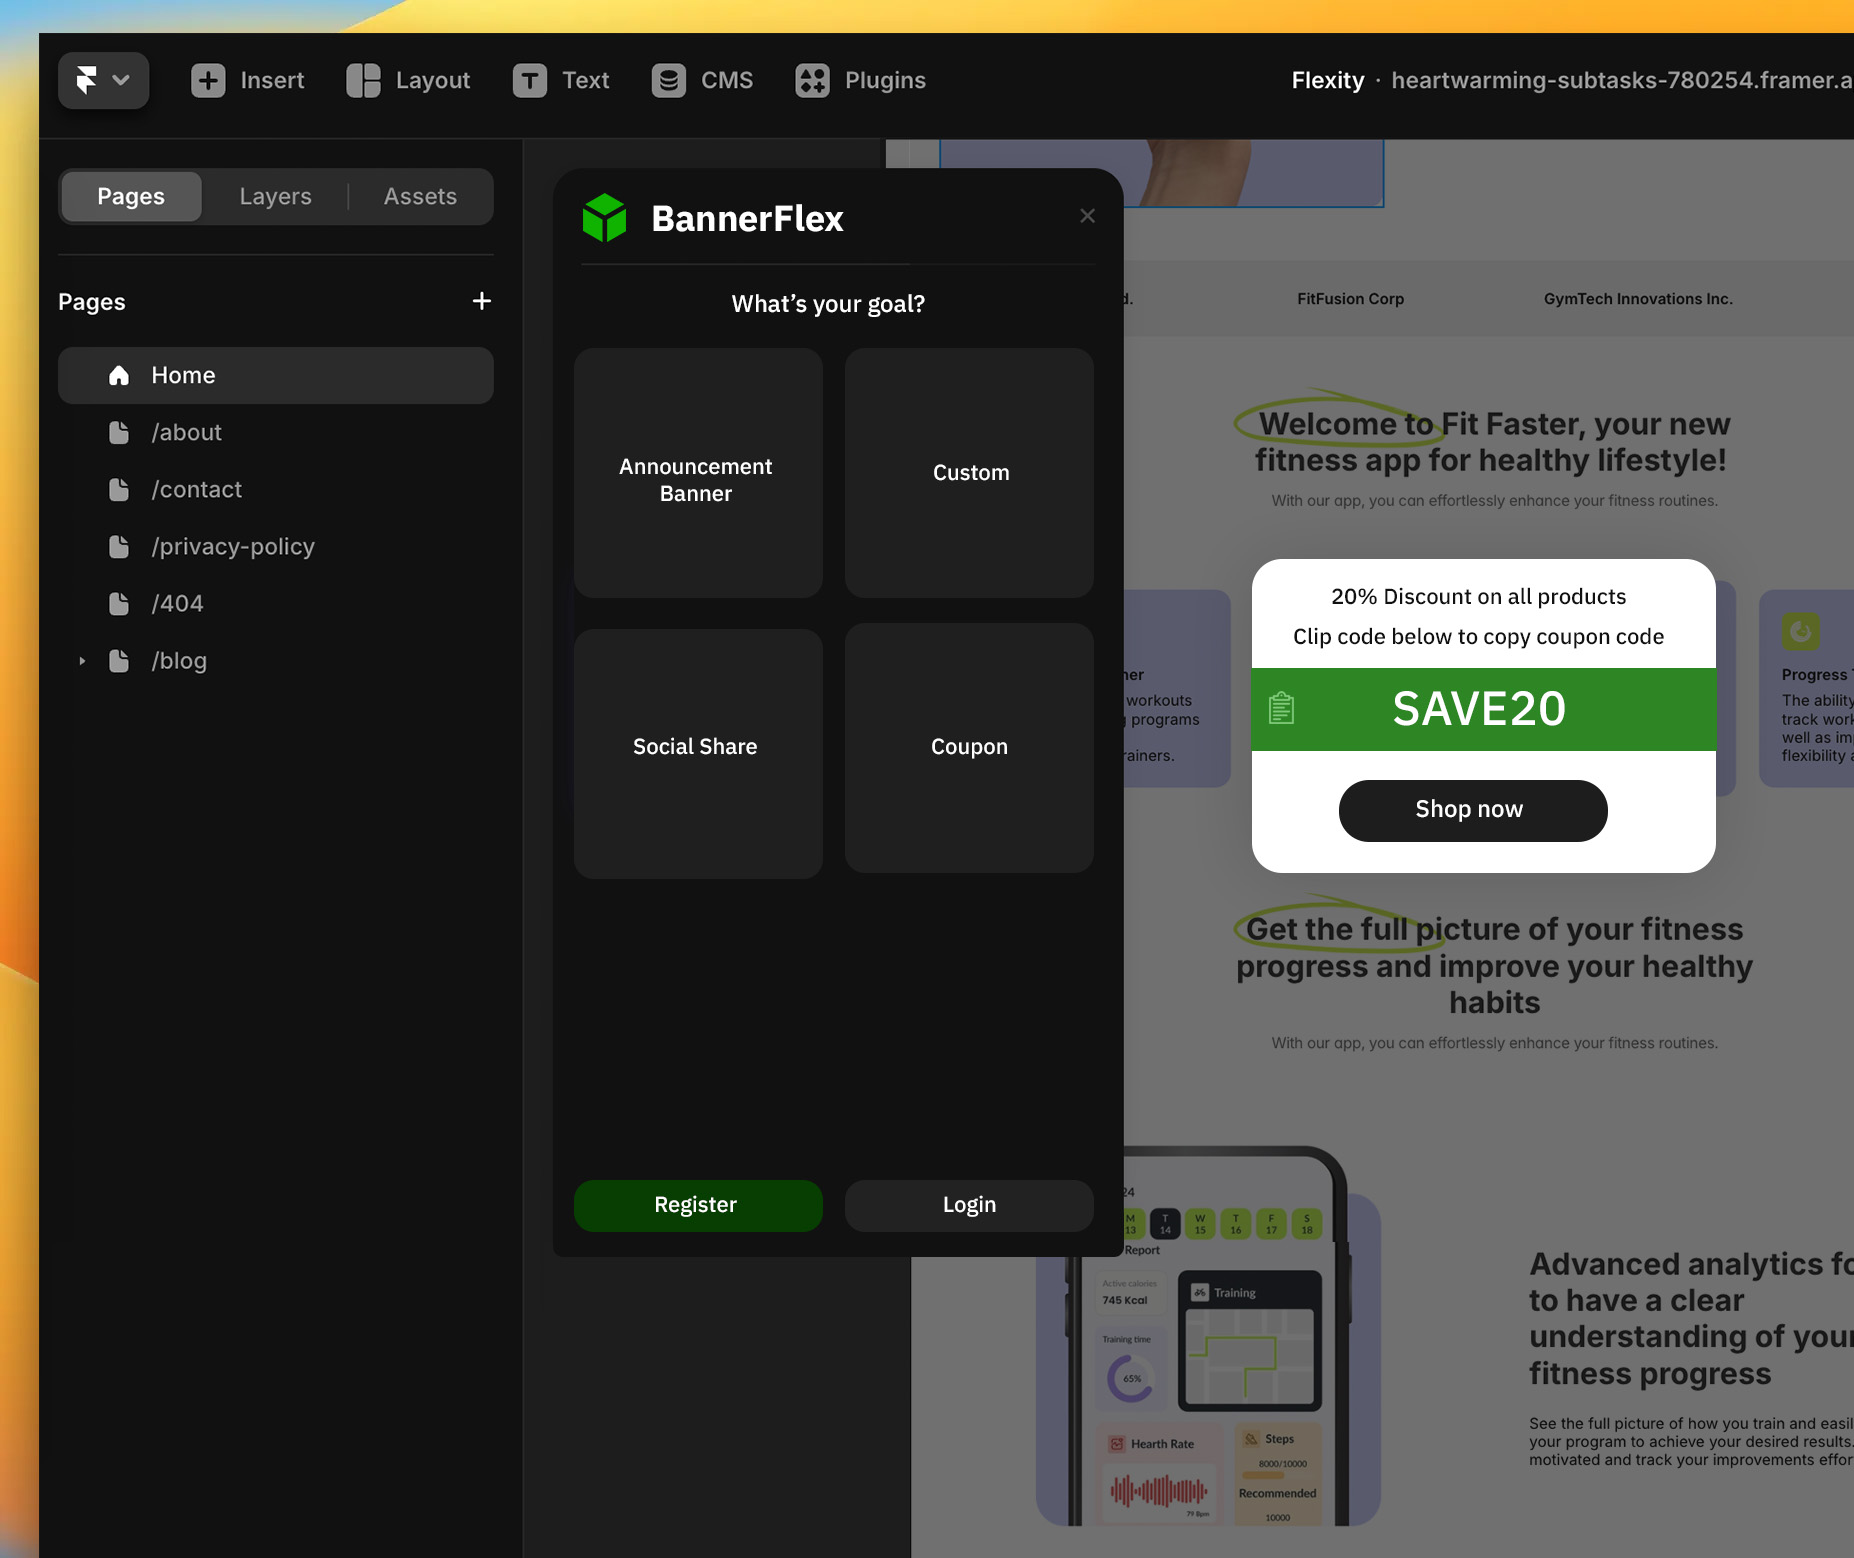Choose the Announcement Banner goal
The width and height of the screenshot is (1854, 1558).
pos(698,473)
